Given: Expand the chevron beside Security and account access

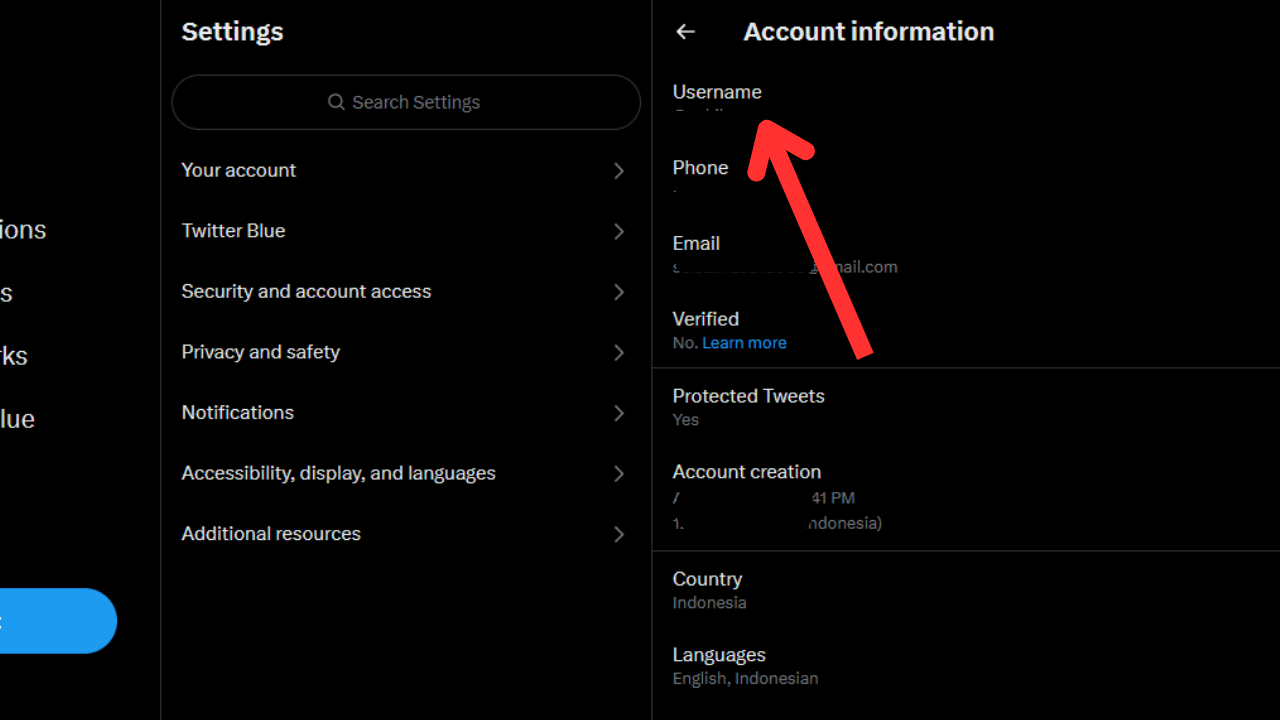Looking at the screenshot, I should tap(619, 292).
